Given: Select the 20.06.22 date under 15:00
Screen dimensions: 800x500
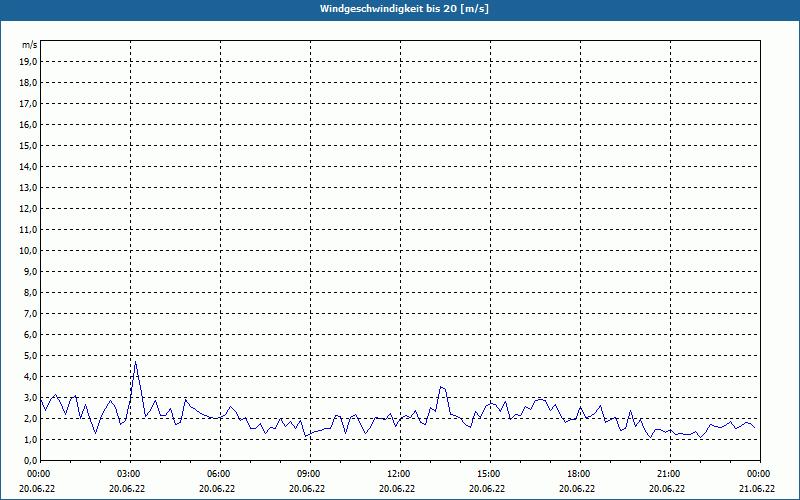Looking at the screenshot, I should click(487, 489).
